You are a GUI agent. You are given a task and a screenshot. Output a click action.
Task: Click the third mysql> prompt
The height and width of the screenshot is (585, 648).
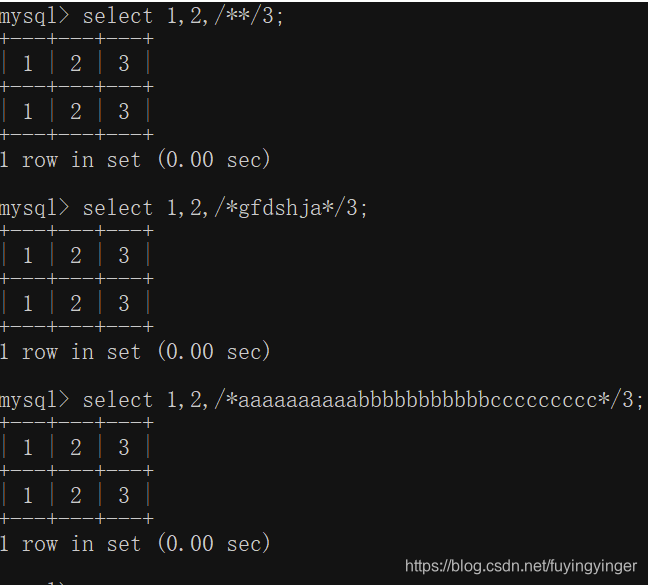[x=35, y=400]
